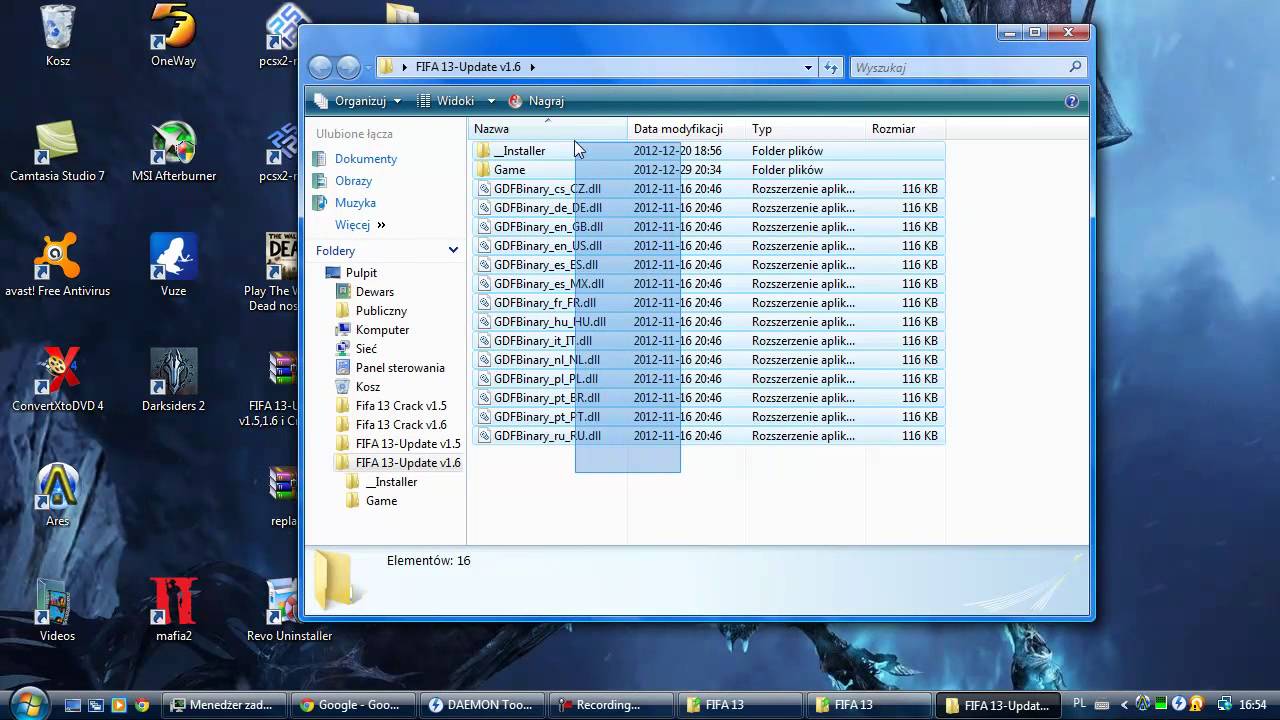Screen dimensions: 1280x720
Task: Expand the Więcej favorite links
Action: point(360,225)
